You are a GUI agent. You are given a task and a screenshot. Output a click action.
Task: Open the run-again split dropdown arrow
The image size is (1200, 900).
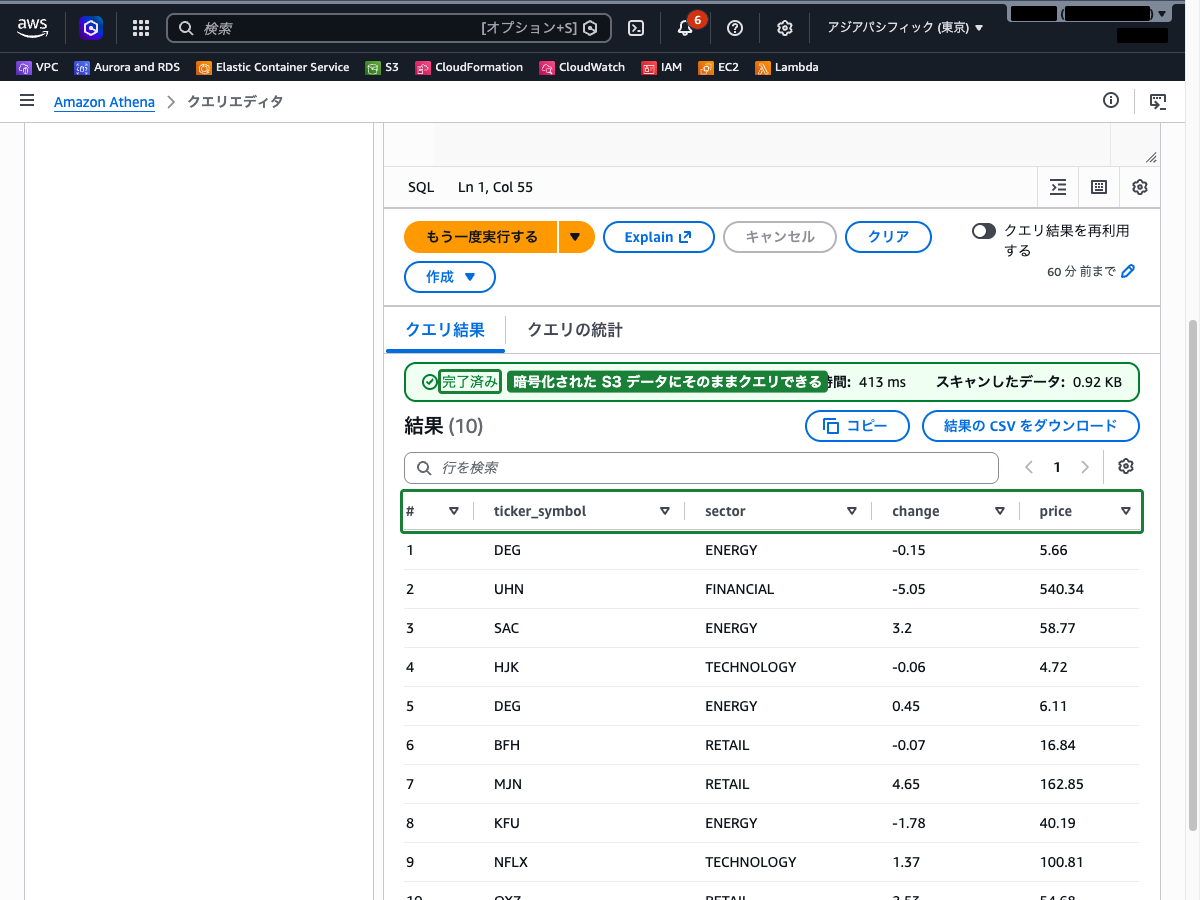click(x=576, y=237)
